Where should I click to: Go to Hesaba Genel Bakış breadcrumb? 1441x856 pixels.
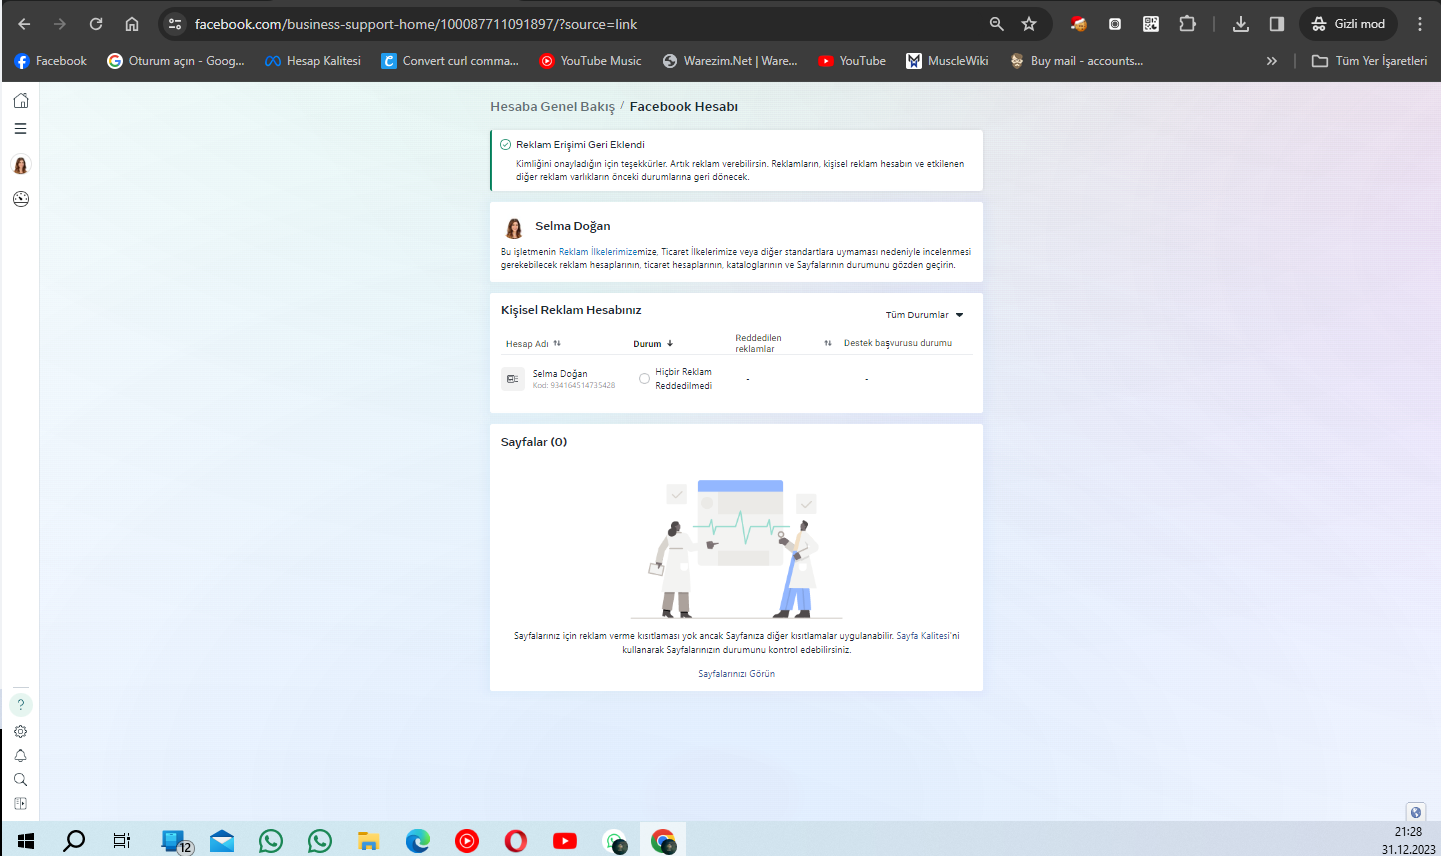552,107
